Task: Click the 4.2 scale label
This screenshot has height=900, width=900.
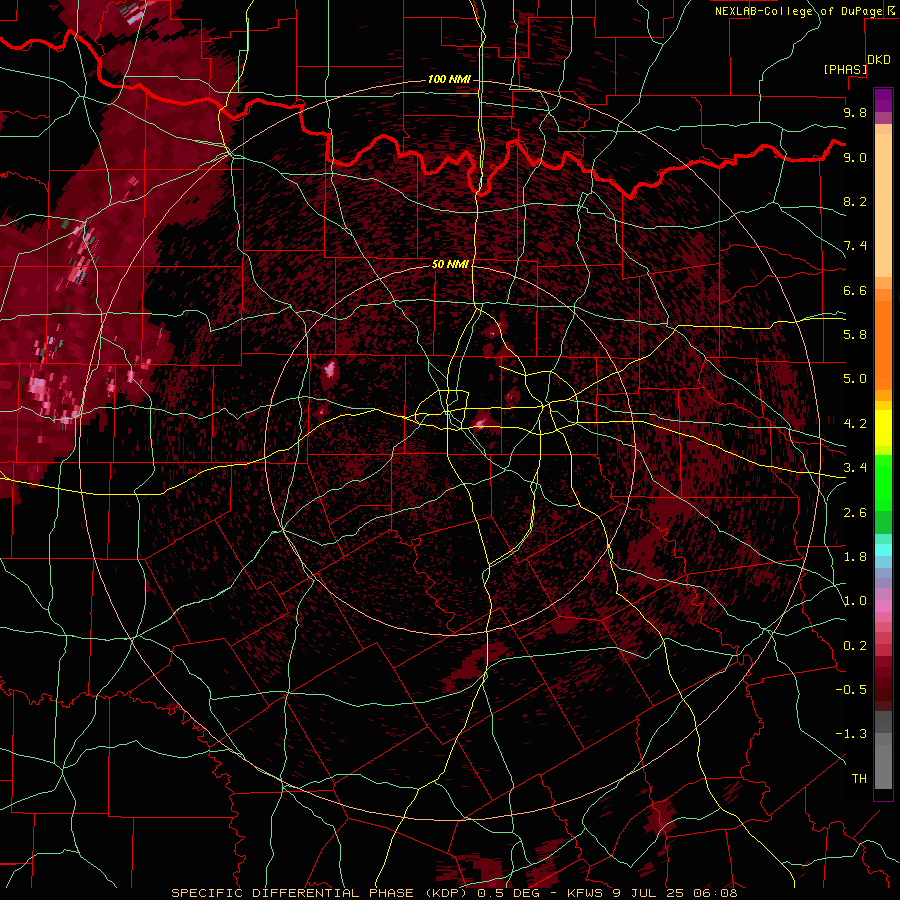Action: pos(855,424)
